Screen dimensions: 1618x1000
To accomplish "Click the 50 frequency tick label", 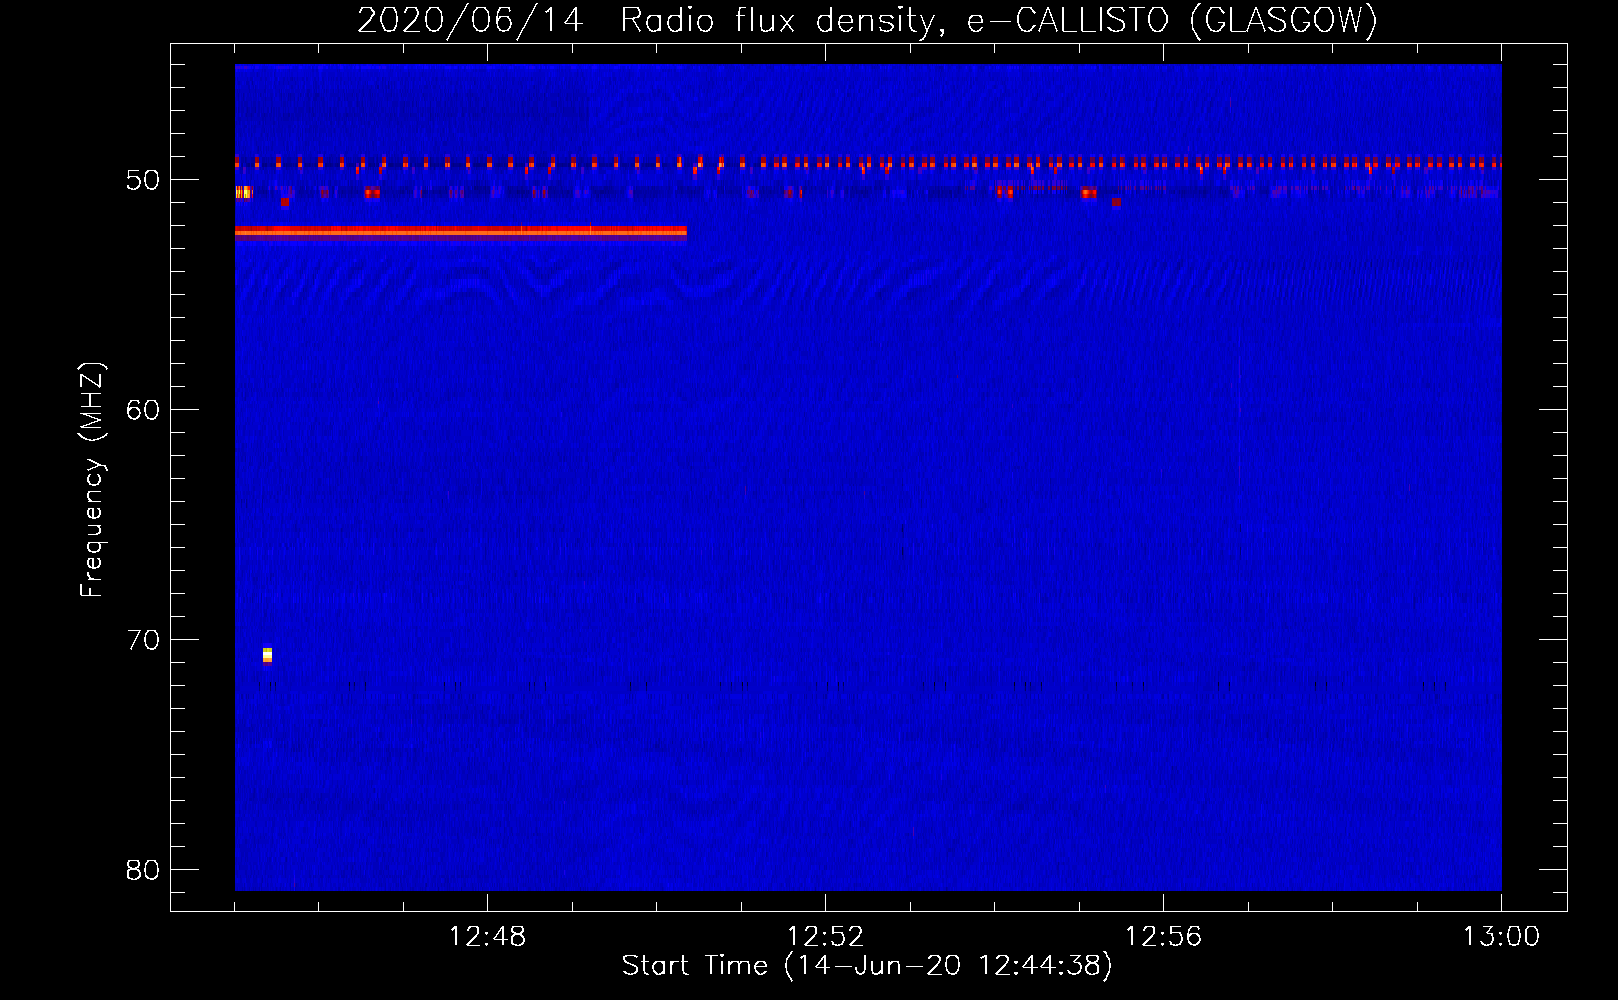I will pos(143,180).
